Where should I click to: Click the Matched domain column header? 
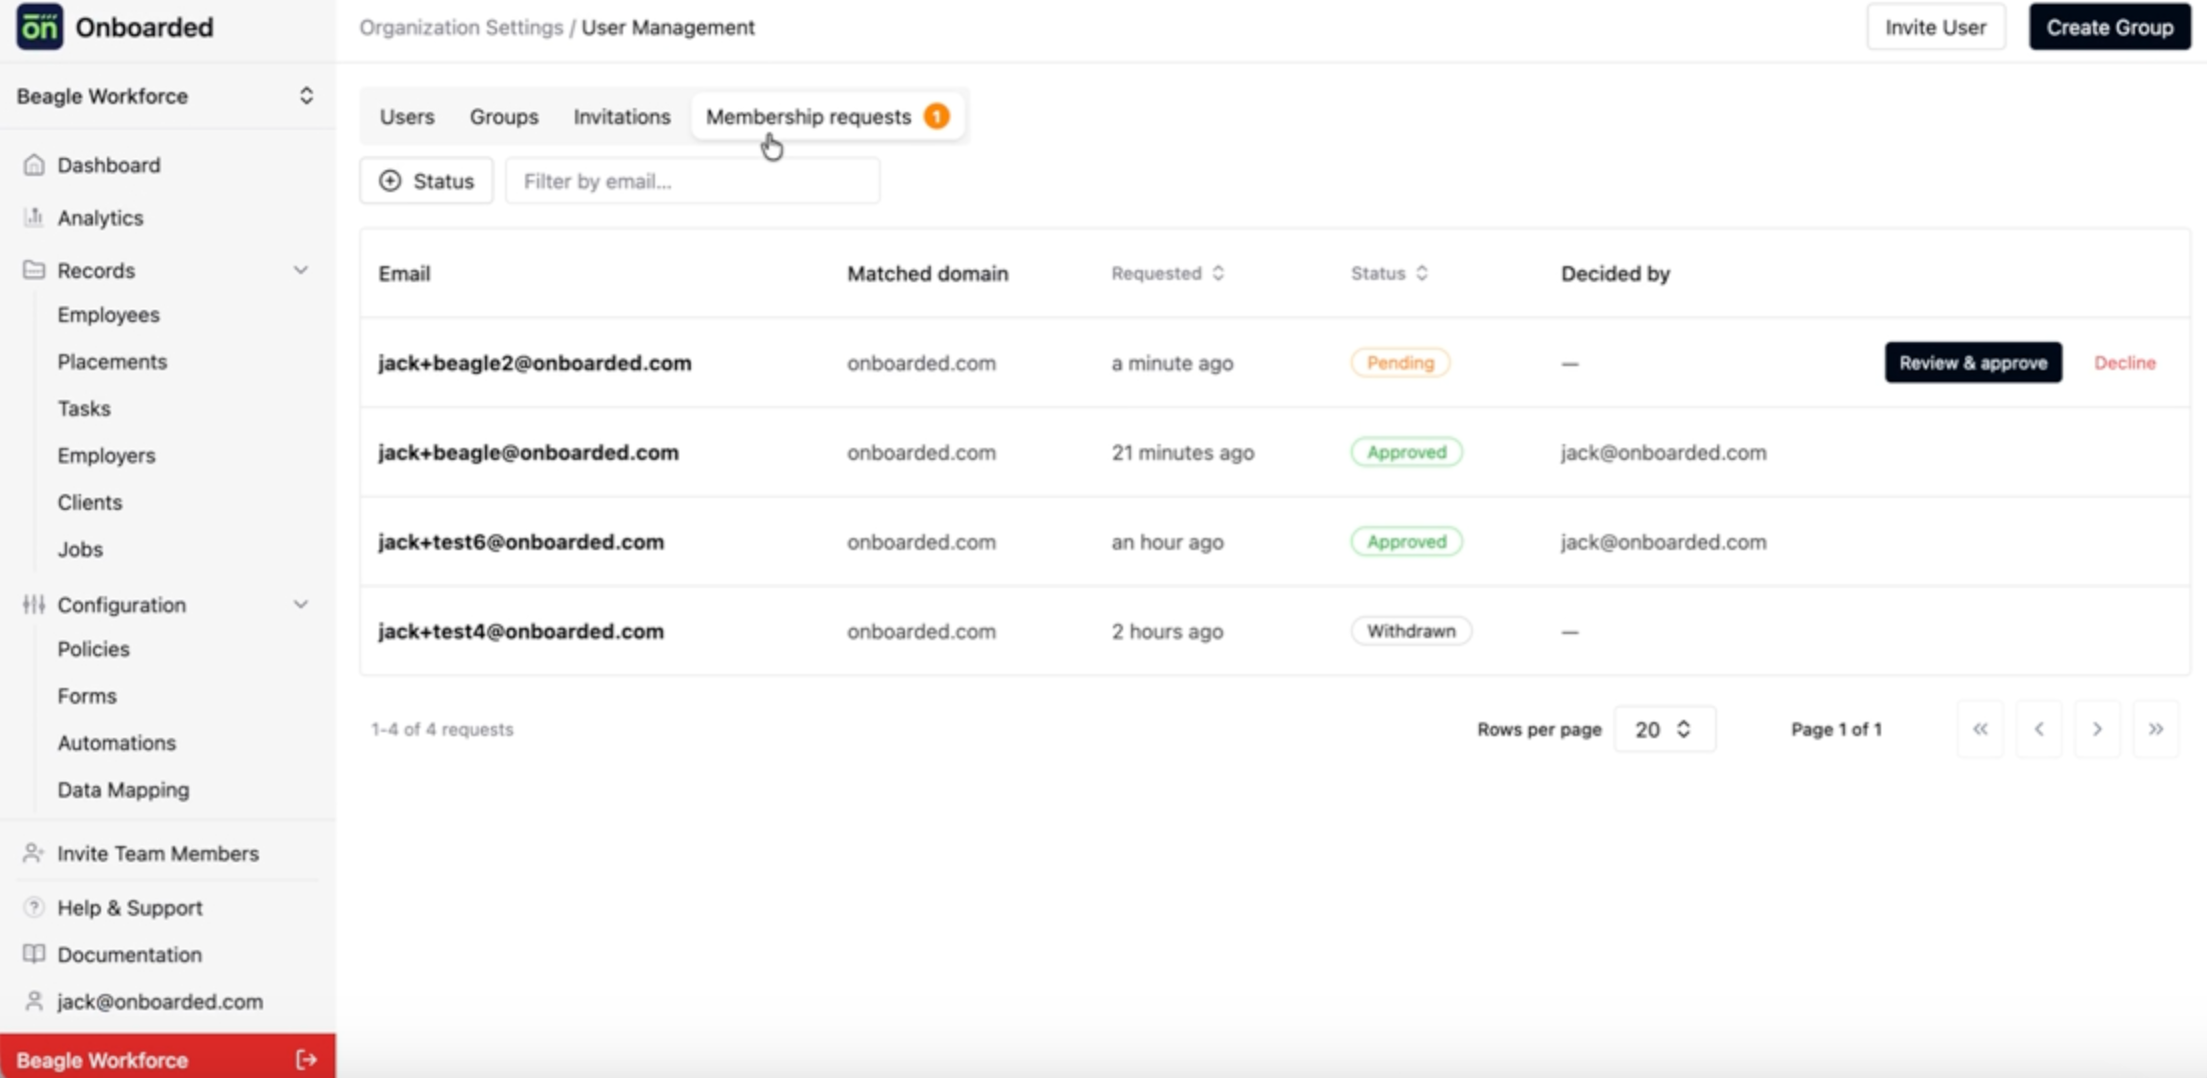tap(927, 273)
